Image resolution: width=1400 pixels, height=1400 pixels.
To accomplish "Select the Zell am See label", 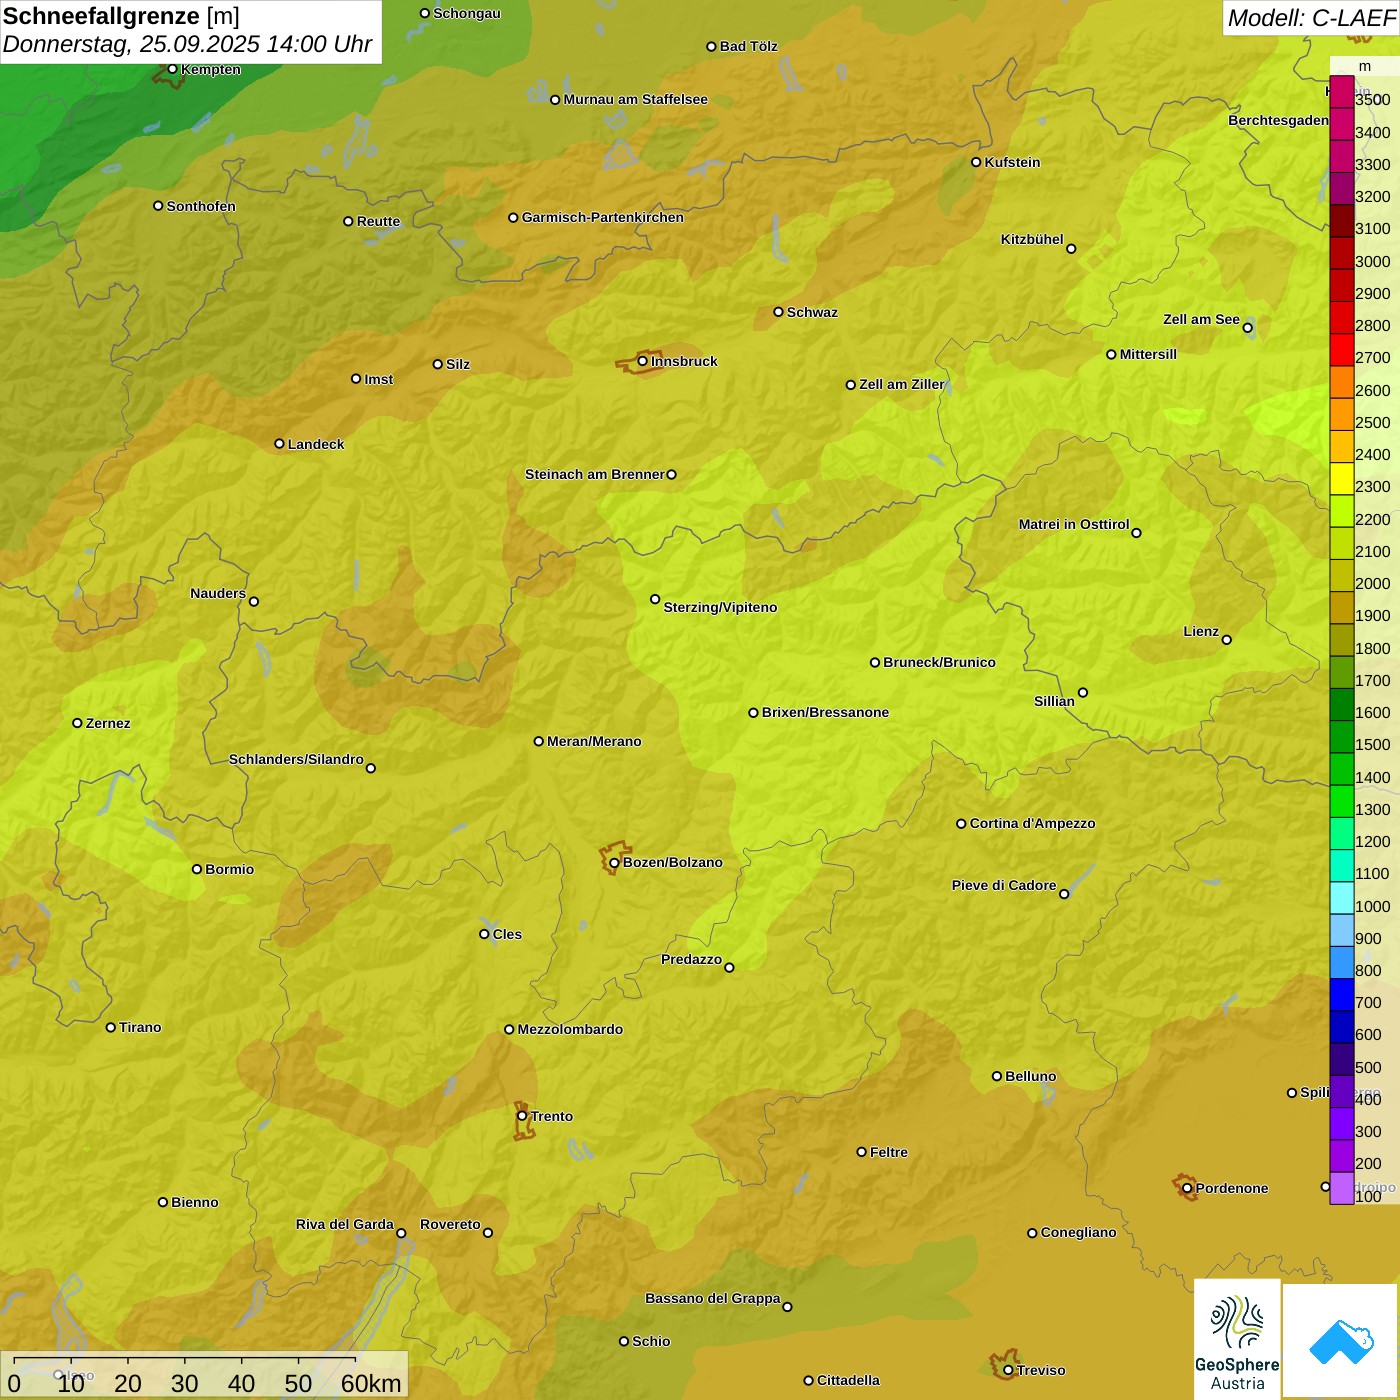I will click(x=1201, y=319).
